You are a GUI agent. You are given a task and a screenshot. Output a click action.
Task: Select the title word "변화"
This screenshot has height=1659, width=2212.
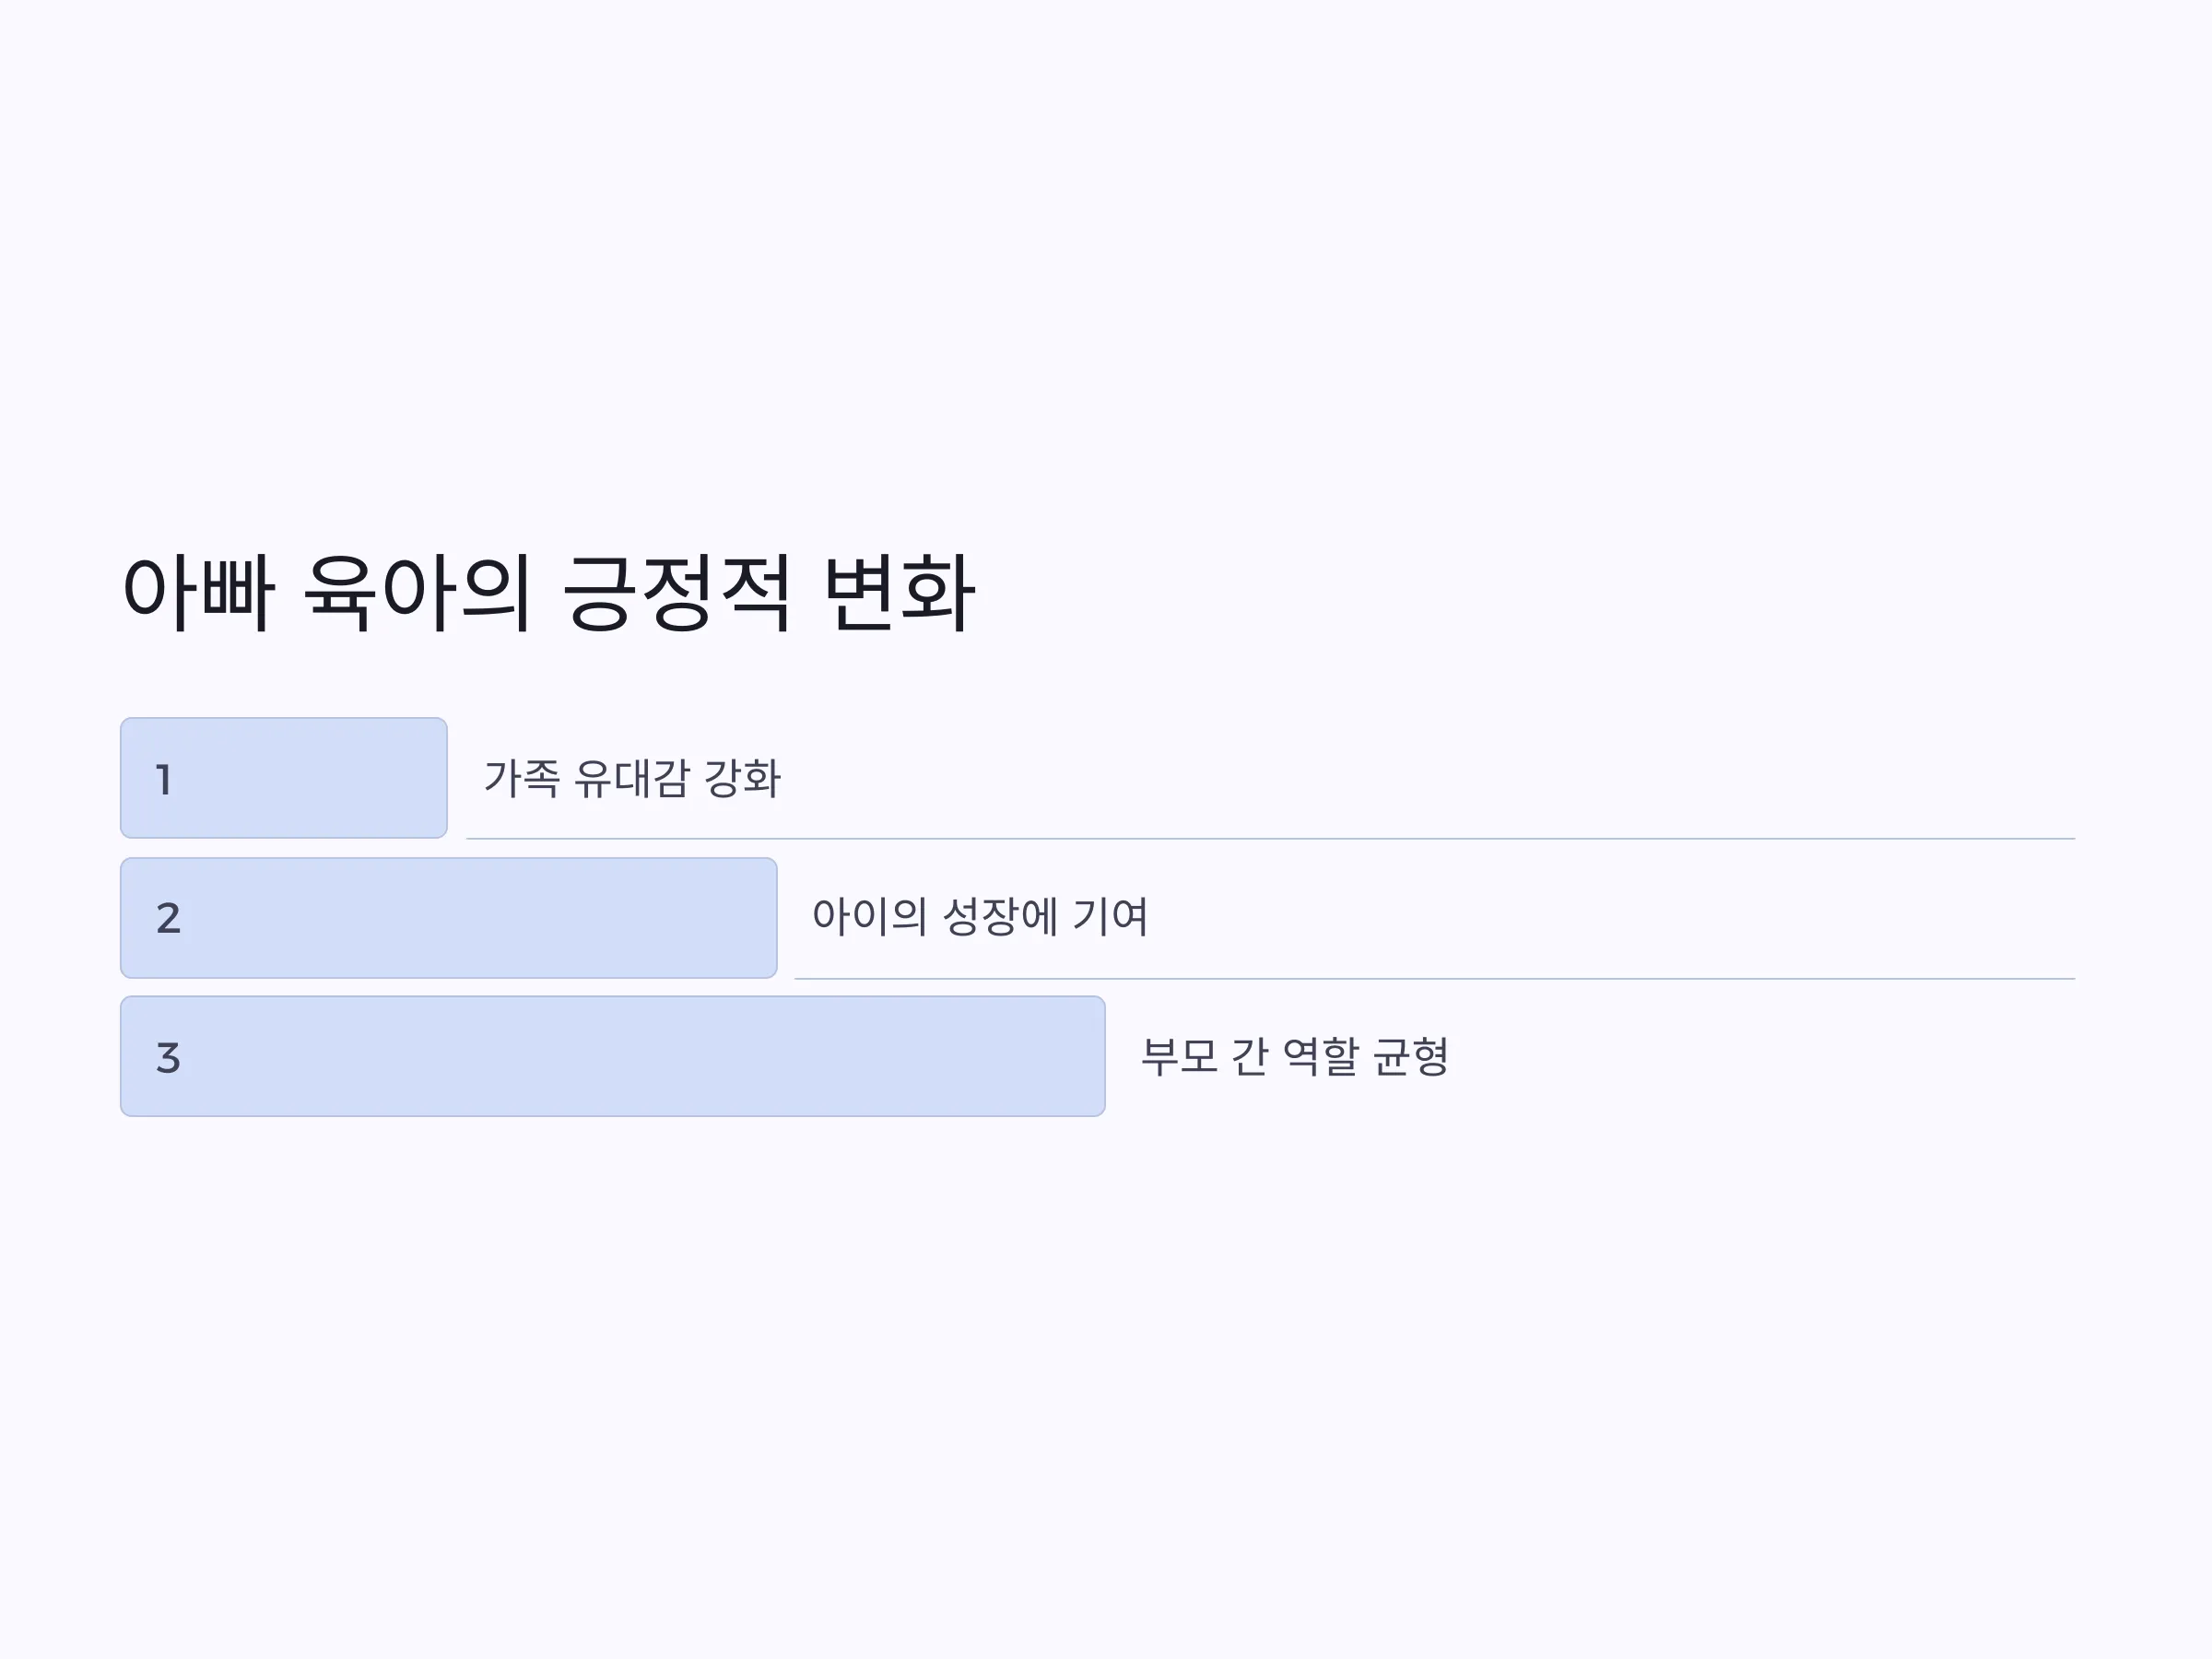click(x=899, y=592)
